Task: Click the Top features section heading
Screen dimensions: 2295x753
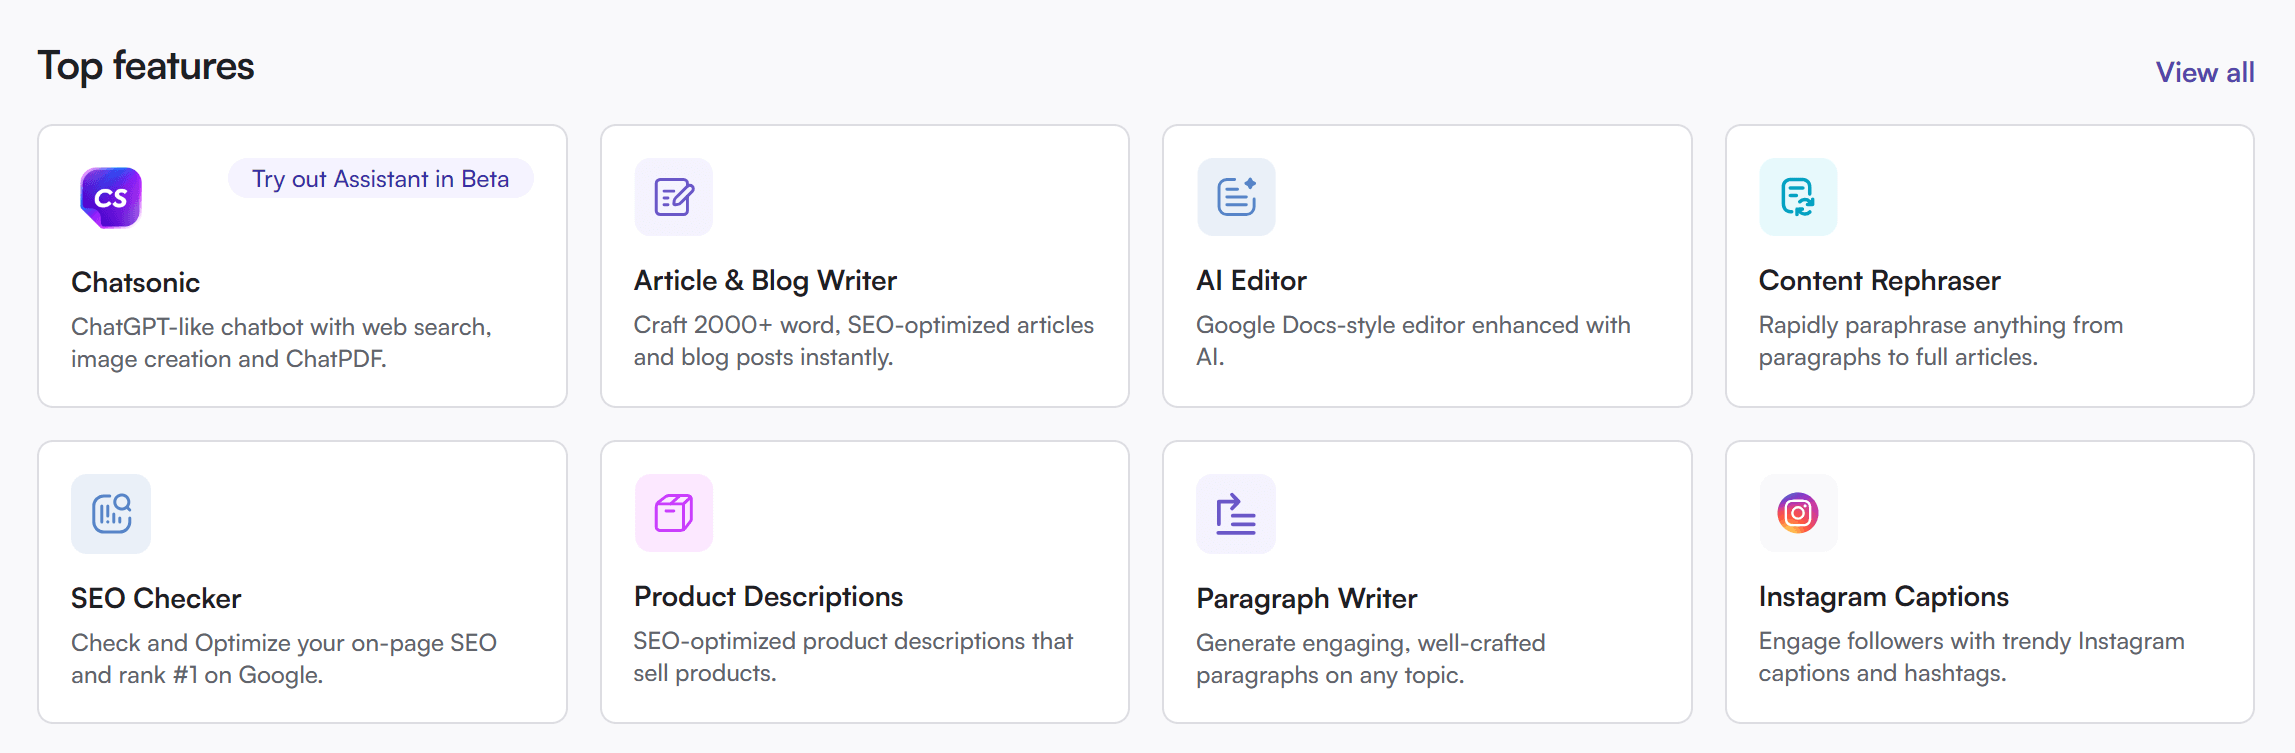Action: click(146, 66)
